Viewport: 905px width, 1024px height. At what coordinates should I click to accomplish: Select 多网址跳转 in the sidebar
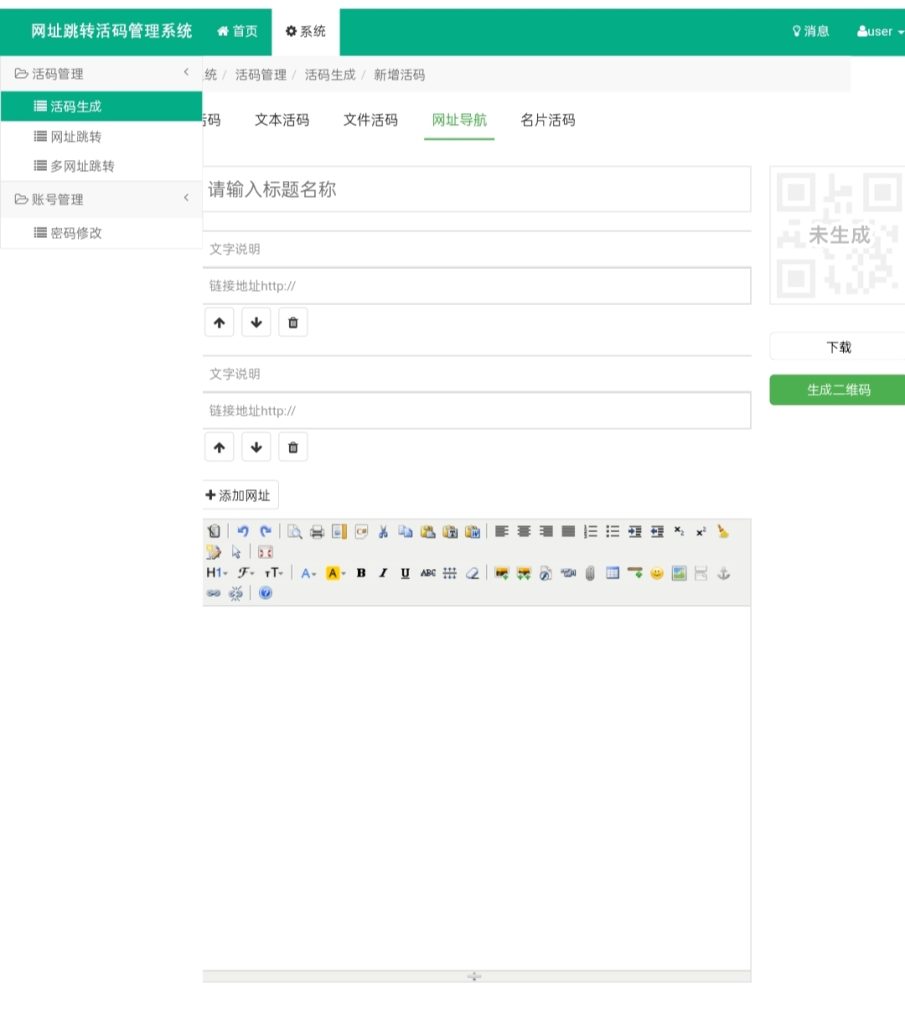[x=82, y=166]
